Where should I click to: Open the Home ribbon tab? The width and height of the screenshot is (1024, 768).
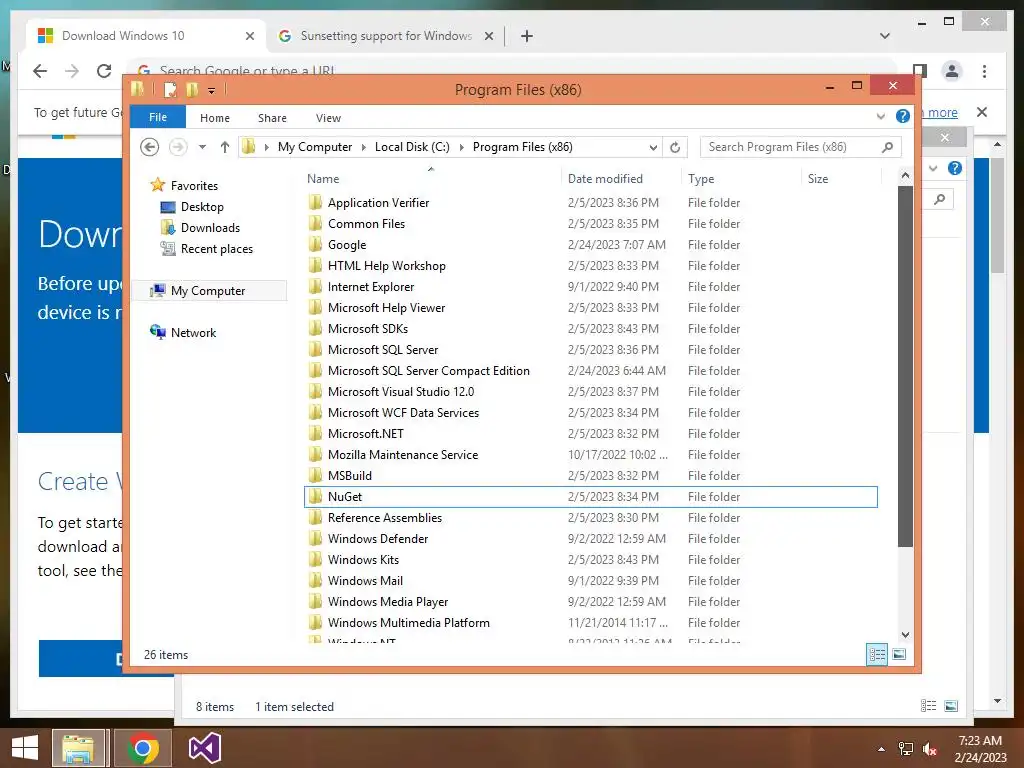pyautogui.click(x=215, y=118)
